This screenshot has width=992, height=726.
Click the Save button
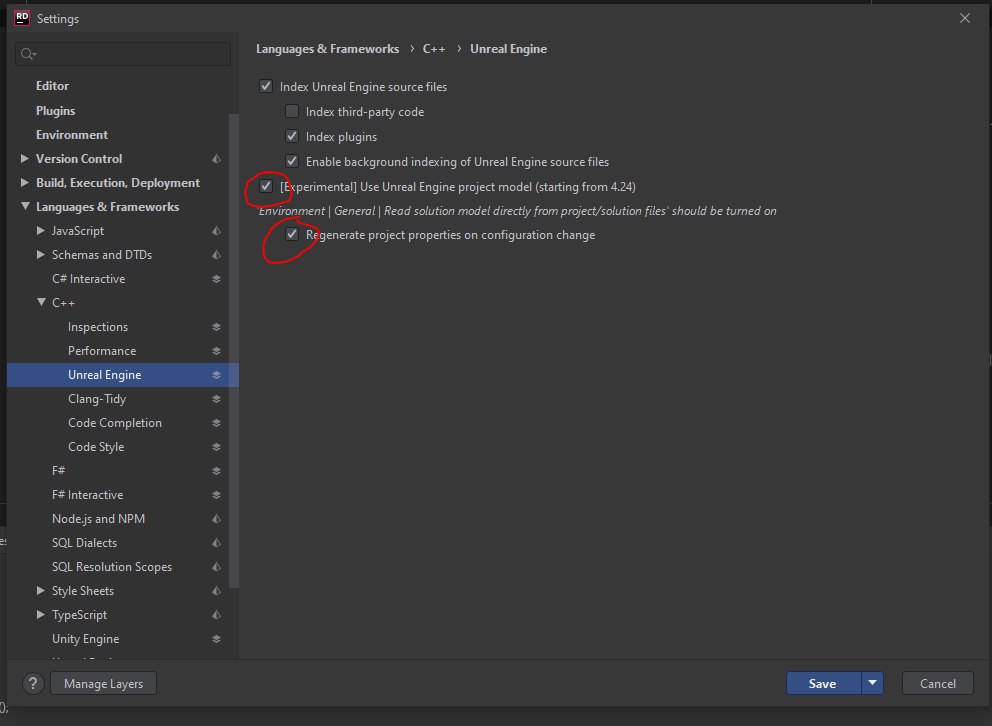click(x=823, y=683)
